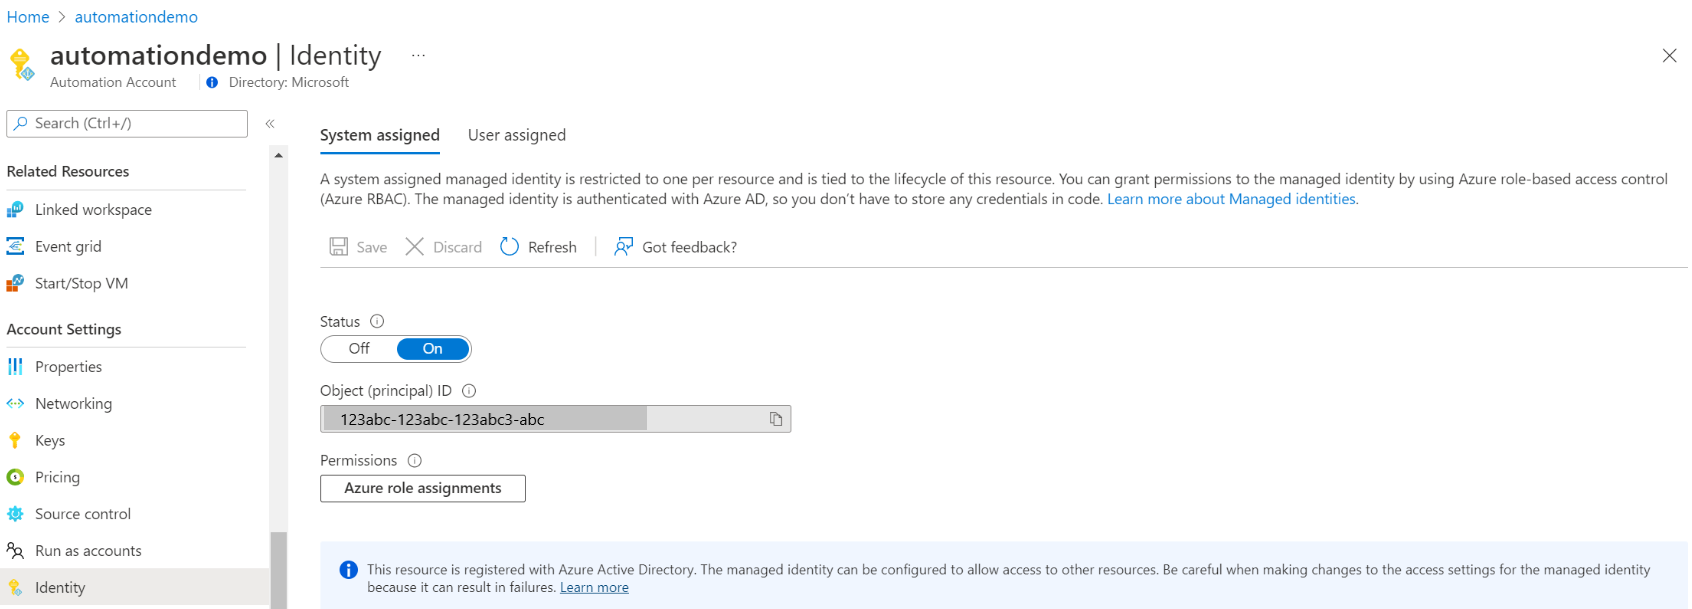This screenshot has height=609, width=1692.
Task: Turn system assigned status Off
Action: click(359, 349)
